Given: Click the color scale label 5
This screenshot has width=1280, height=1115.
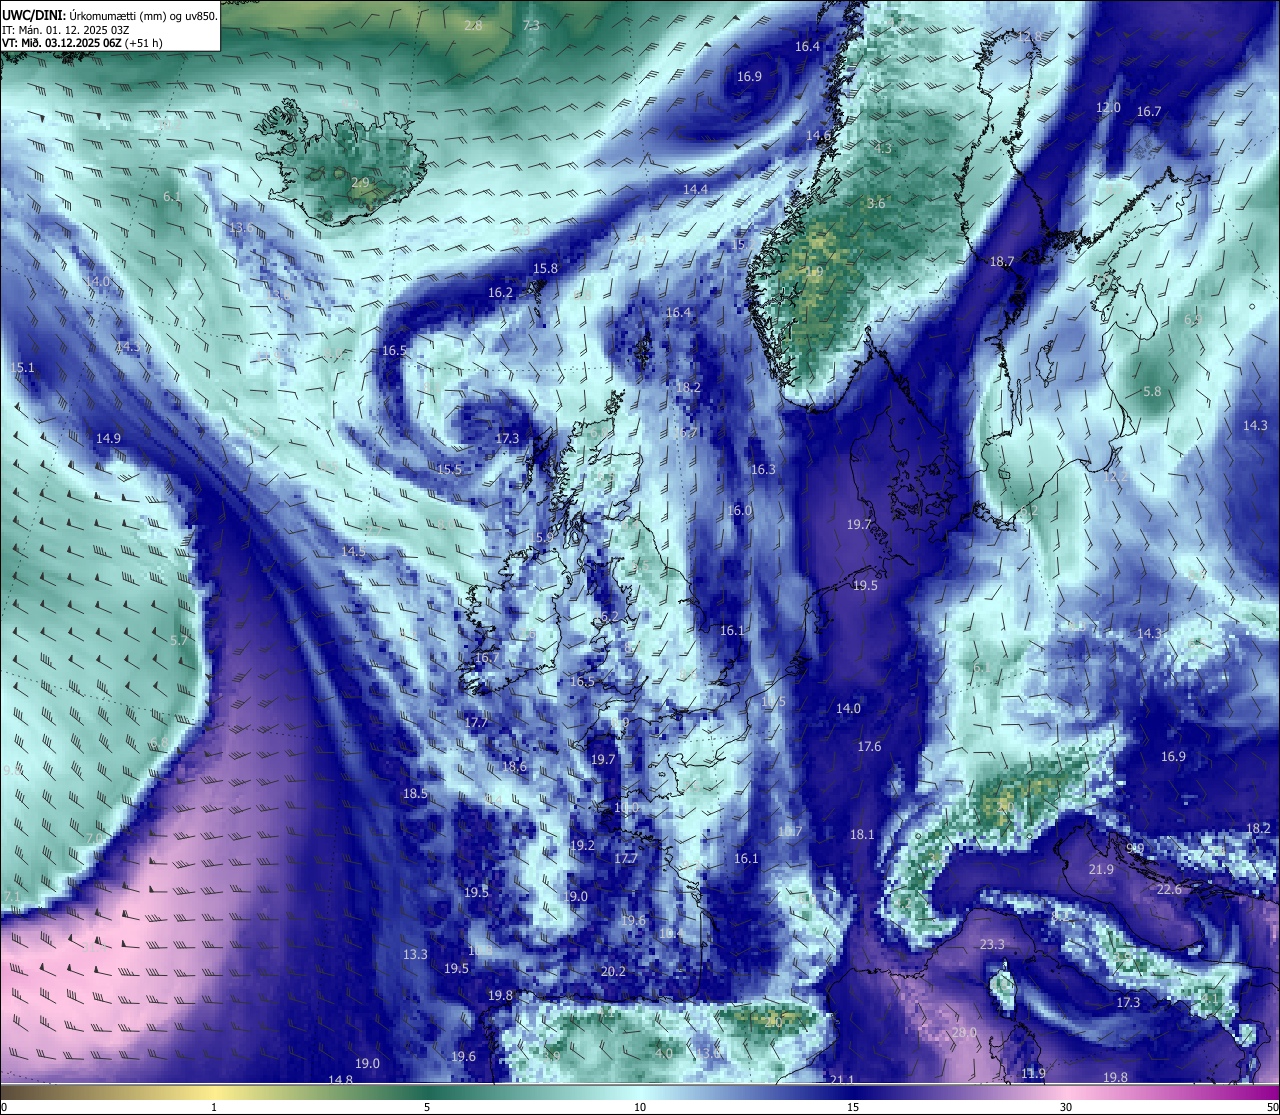Looking at the screenshot, I should pos(427,1107).
